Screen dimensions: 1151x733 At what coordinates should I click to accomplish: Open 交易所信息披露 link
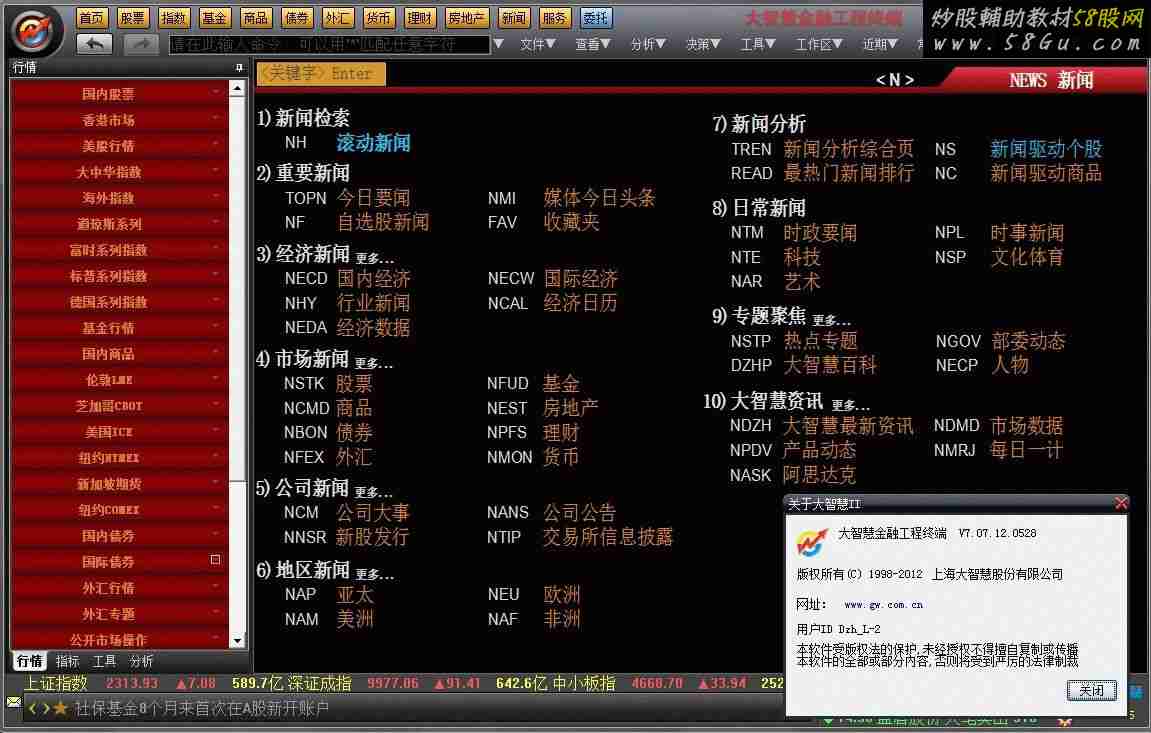(x=608, y=536)
